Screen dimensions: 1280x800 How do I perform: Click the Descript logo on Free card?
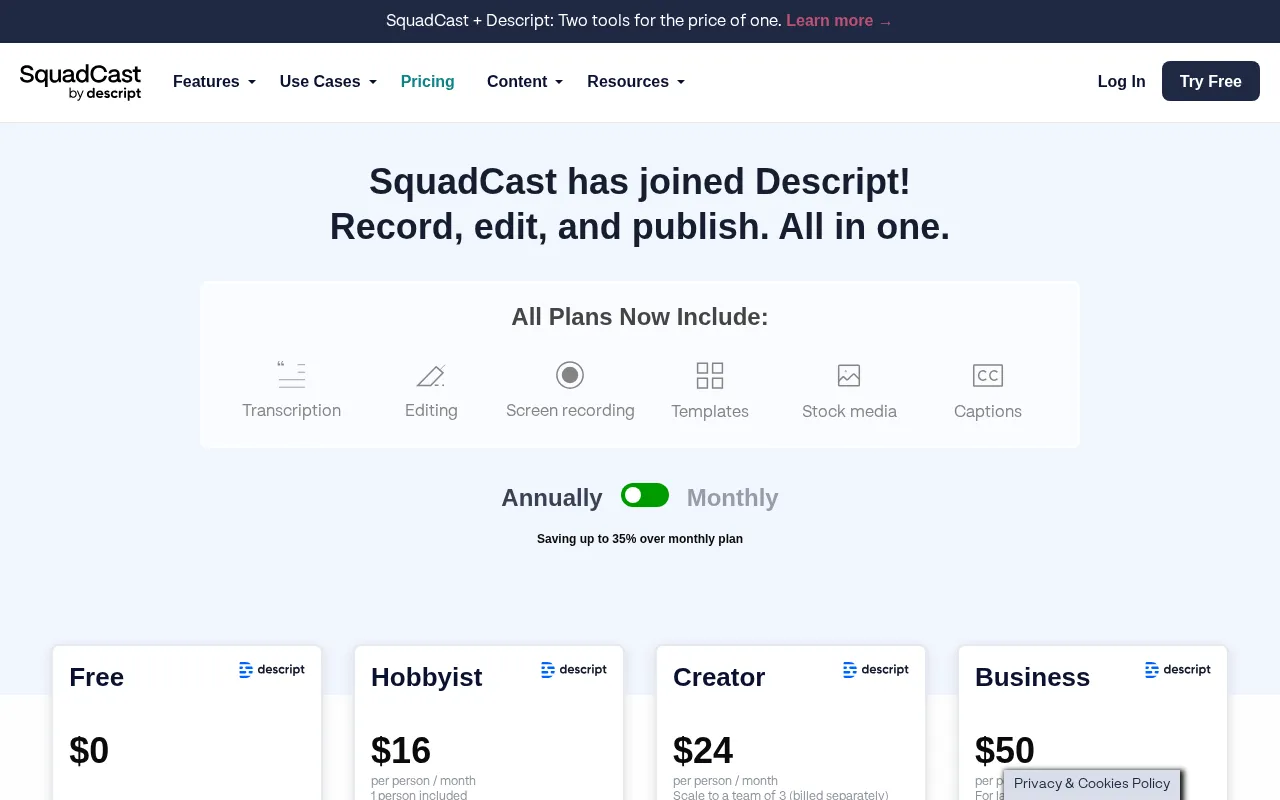pyautogui.click(x=272, y=670)
